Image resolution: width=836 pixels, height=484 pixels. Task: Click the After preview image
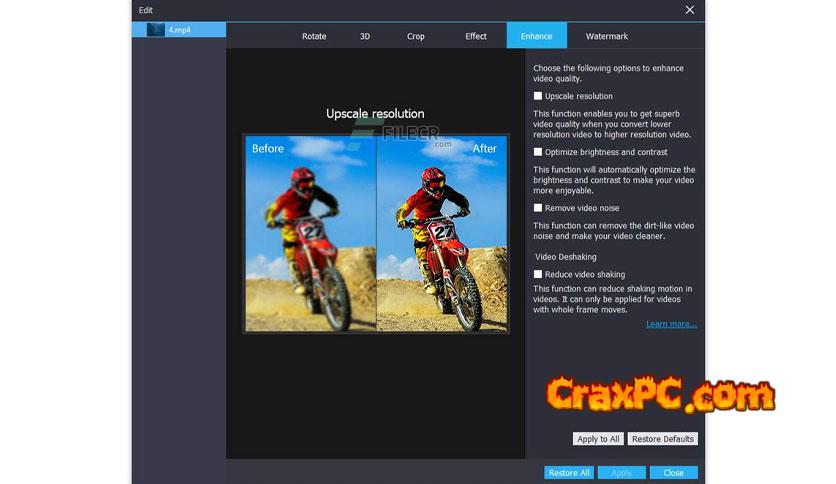[x=441, y=234]
